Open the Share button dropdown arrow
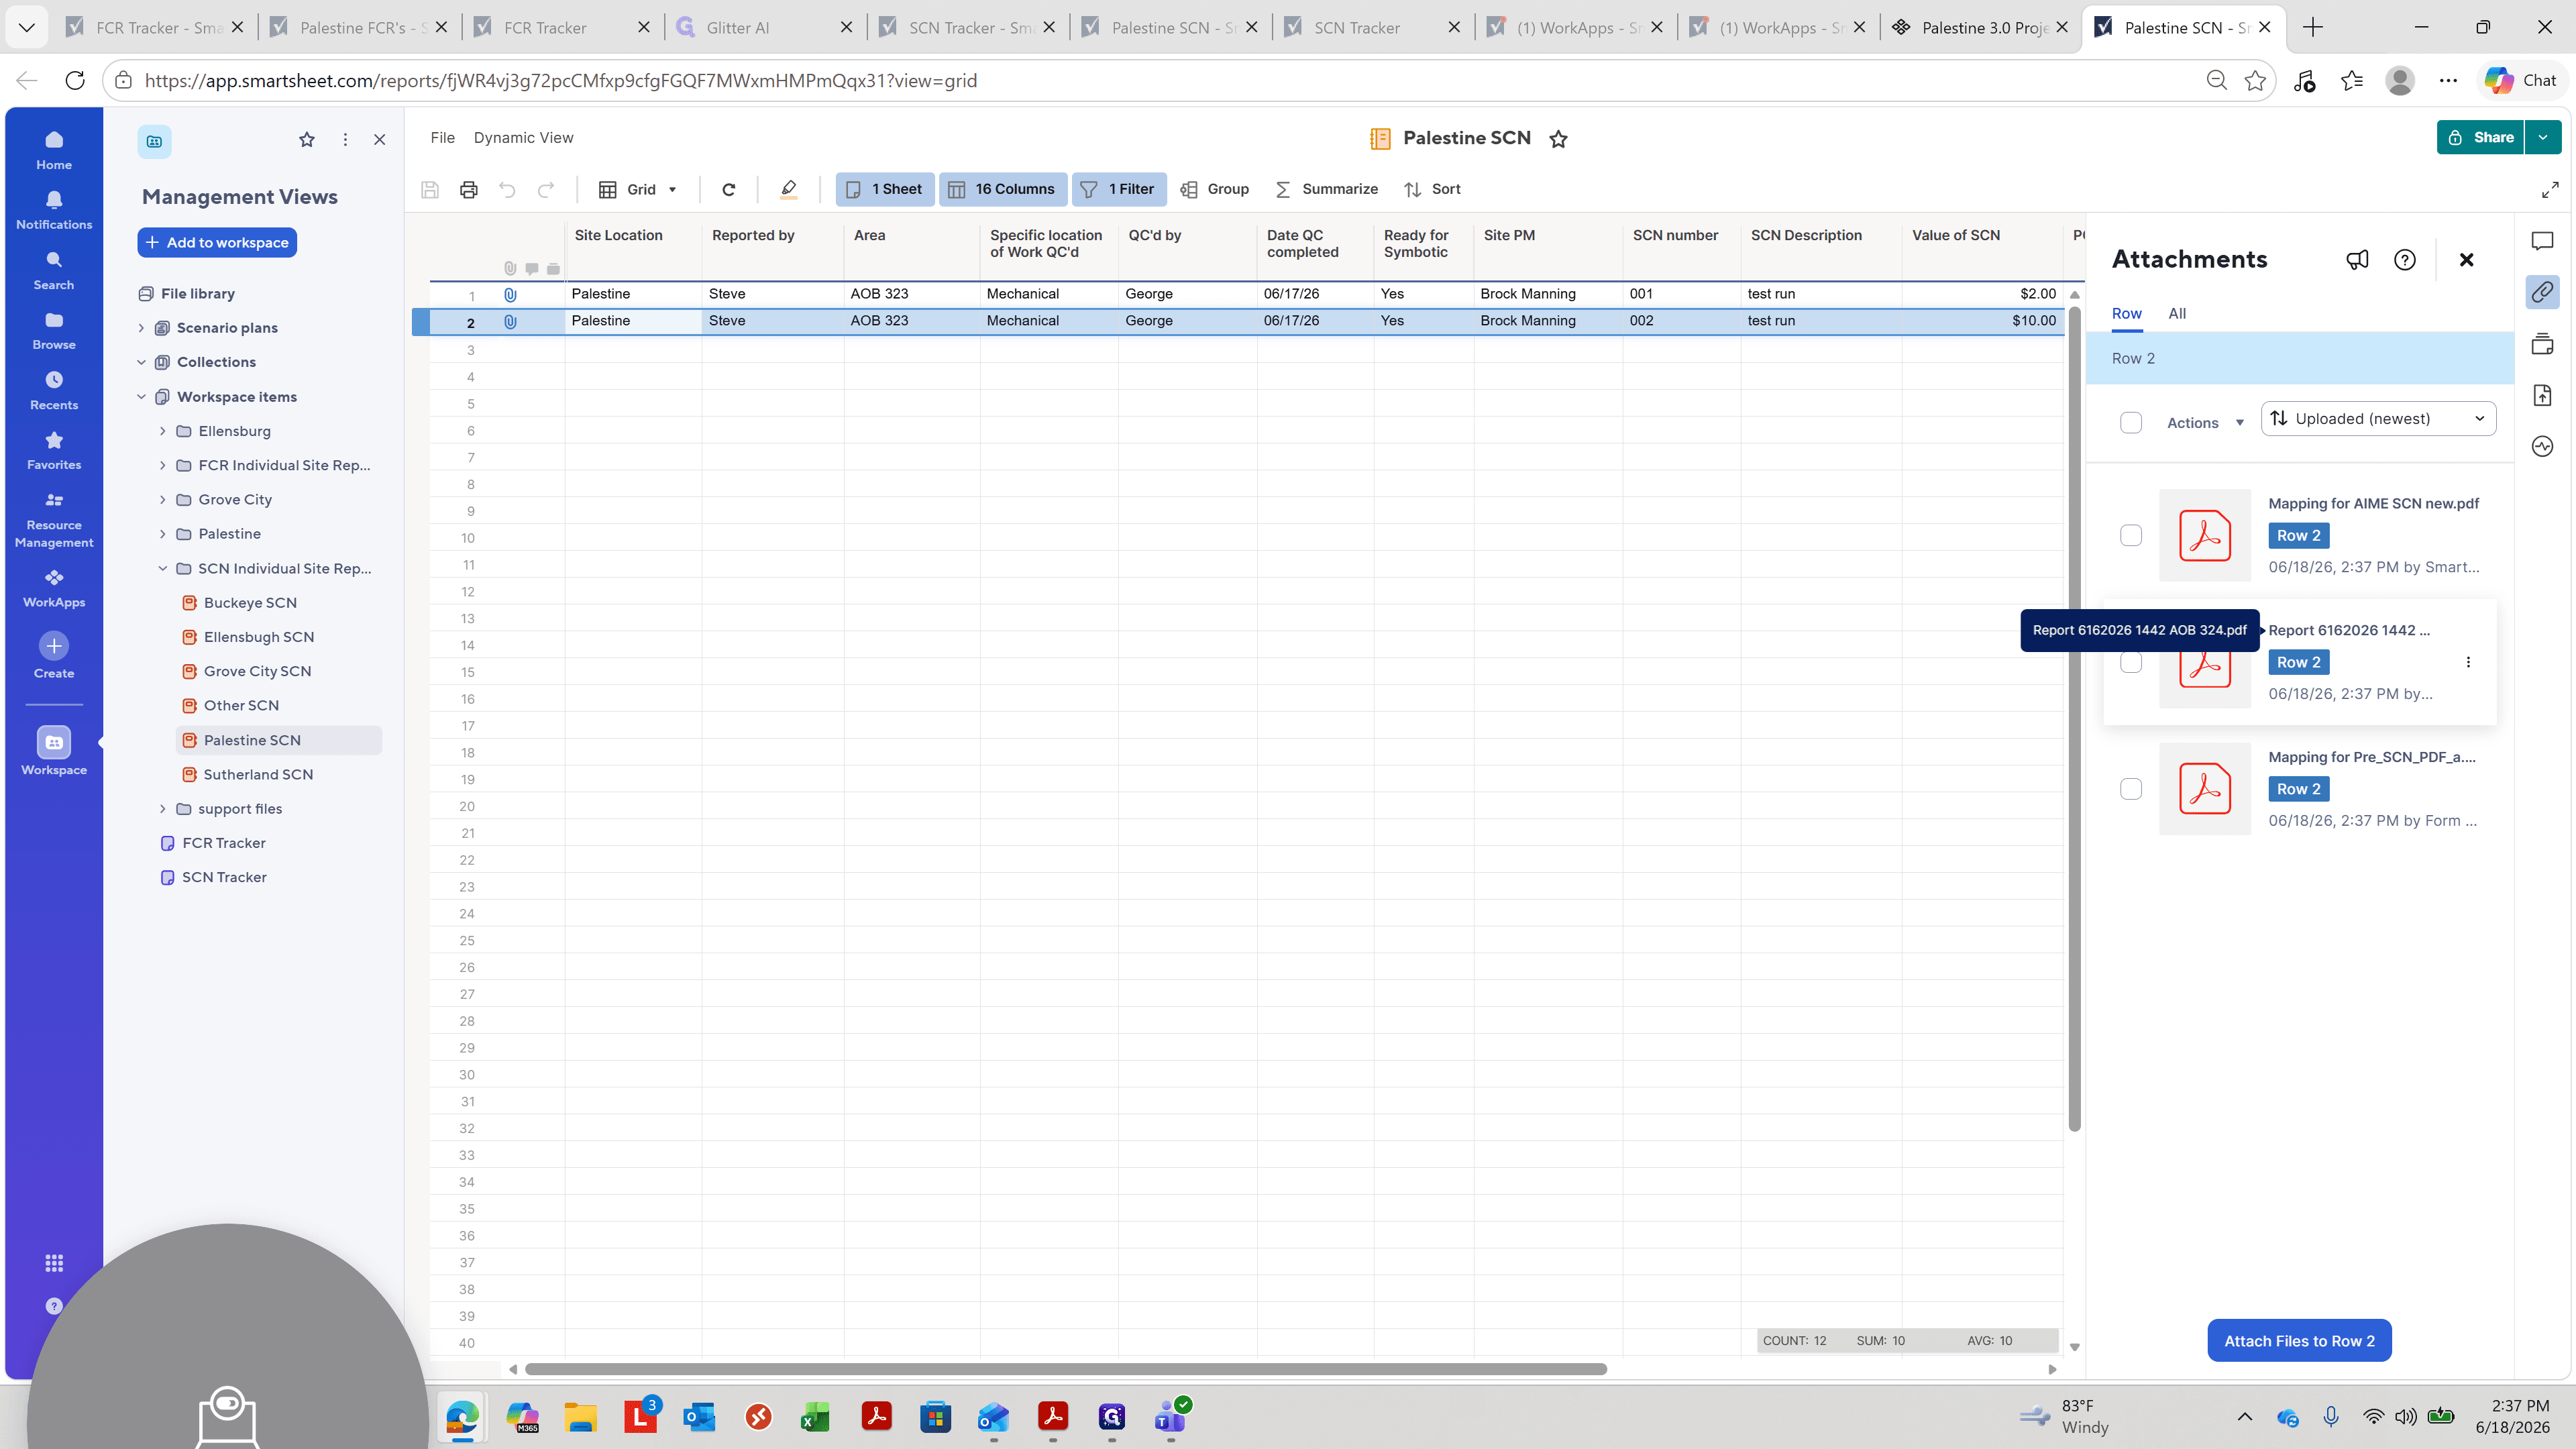The height and width of the screenshot is (1449, 2576). coord(2543,138)
